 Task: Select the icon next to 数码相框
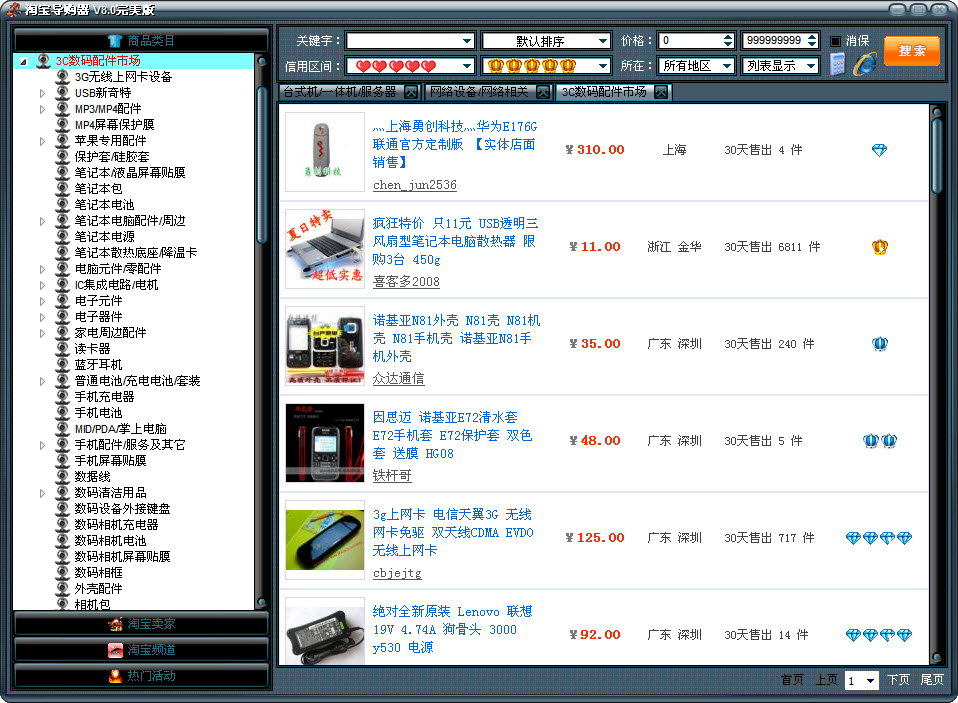62,572
